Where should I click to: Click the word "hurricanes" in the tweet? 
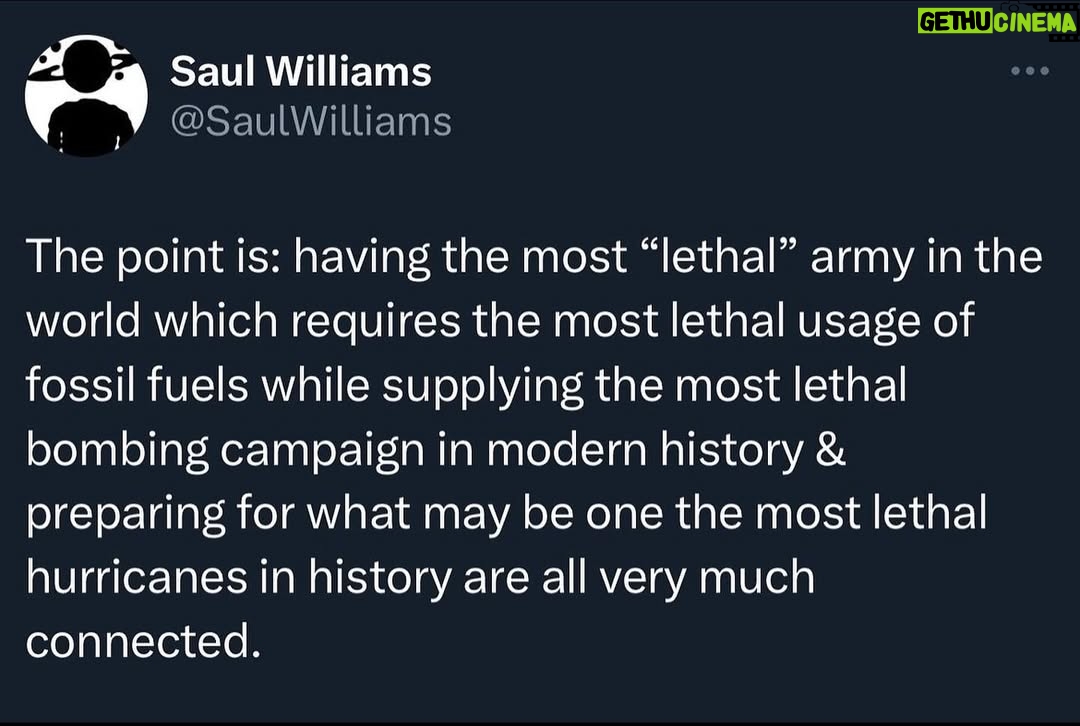[137, 577]
